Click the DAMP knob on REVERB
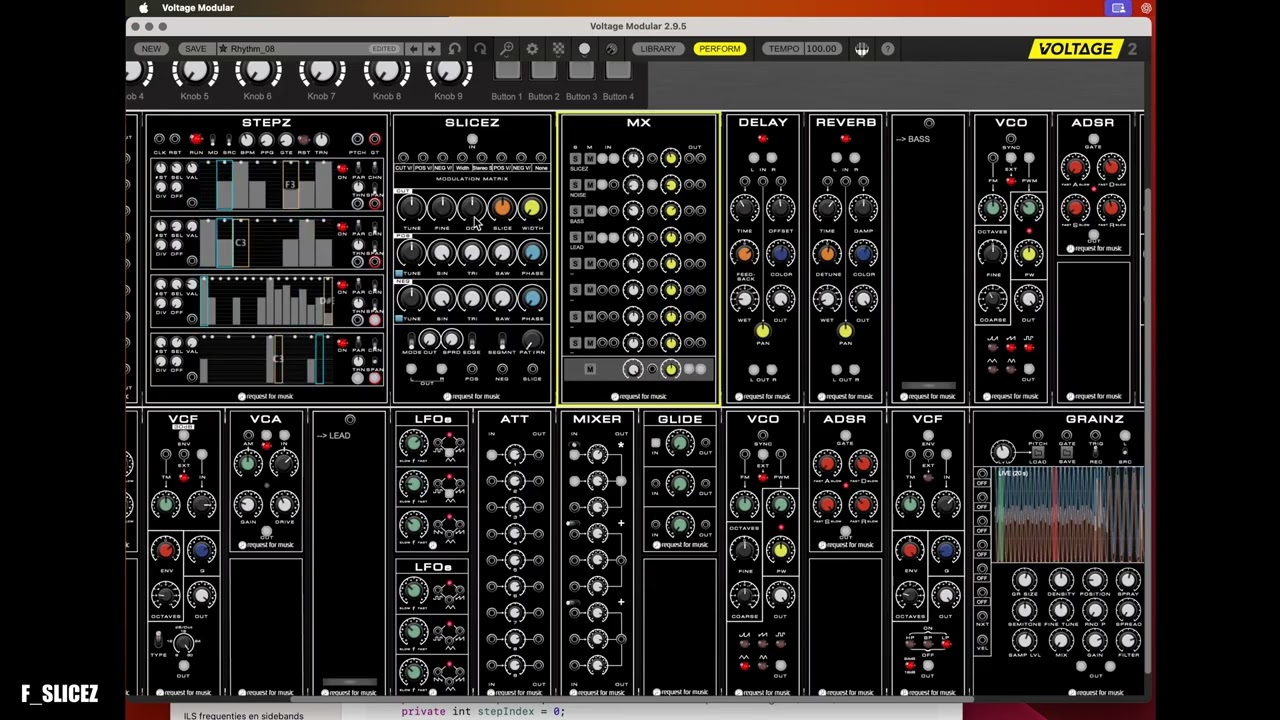Screen dimensions: 1280x720 pyautogui.click(x=863, y=208)
